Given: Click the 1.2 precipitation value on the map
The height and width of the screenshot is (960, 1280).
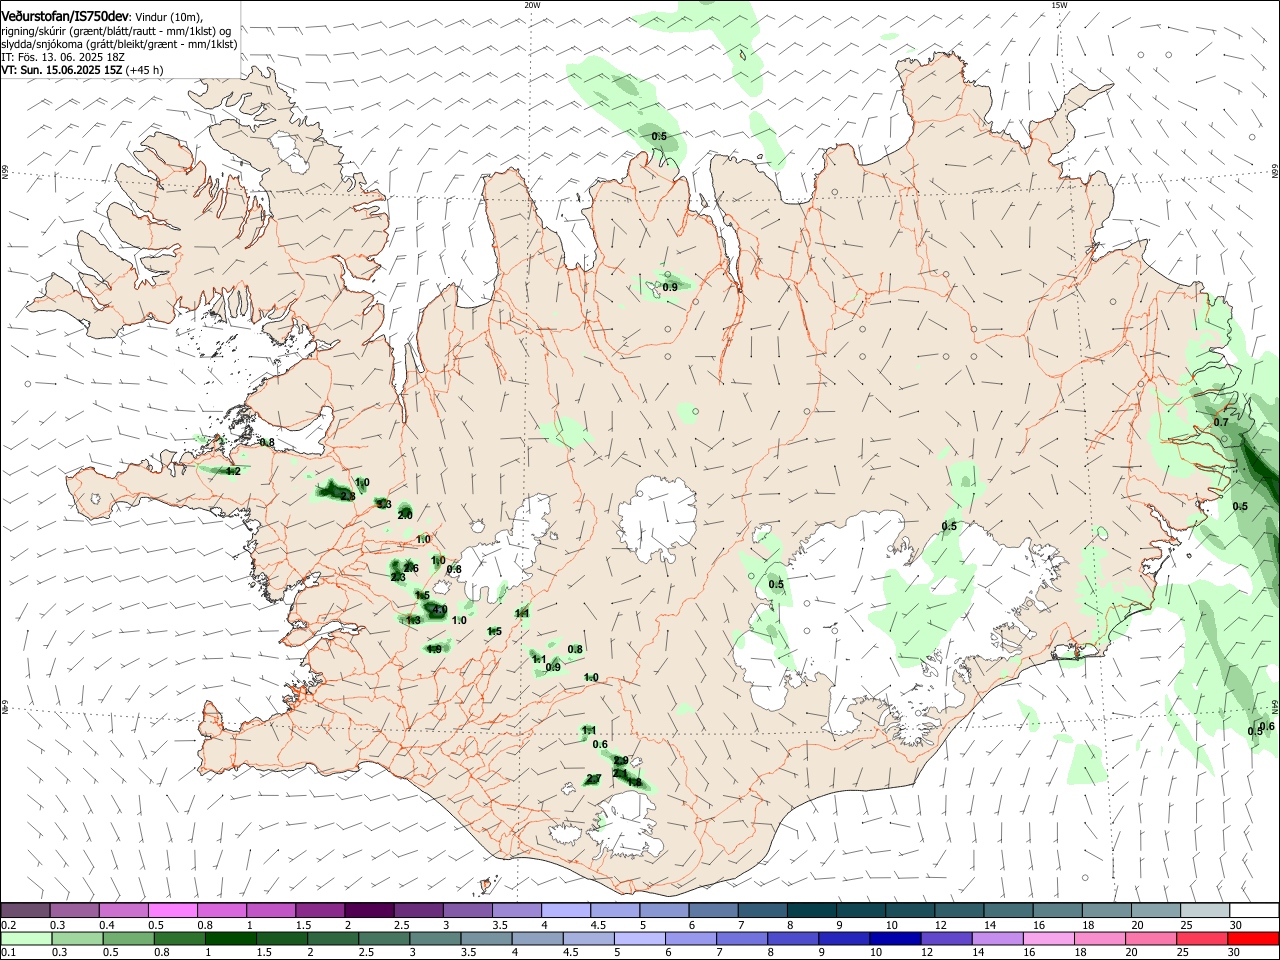Looking at the screenshot, I should point(233,471).
